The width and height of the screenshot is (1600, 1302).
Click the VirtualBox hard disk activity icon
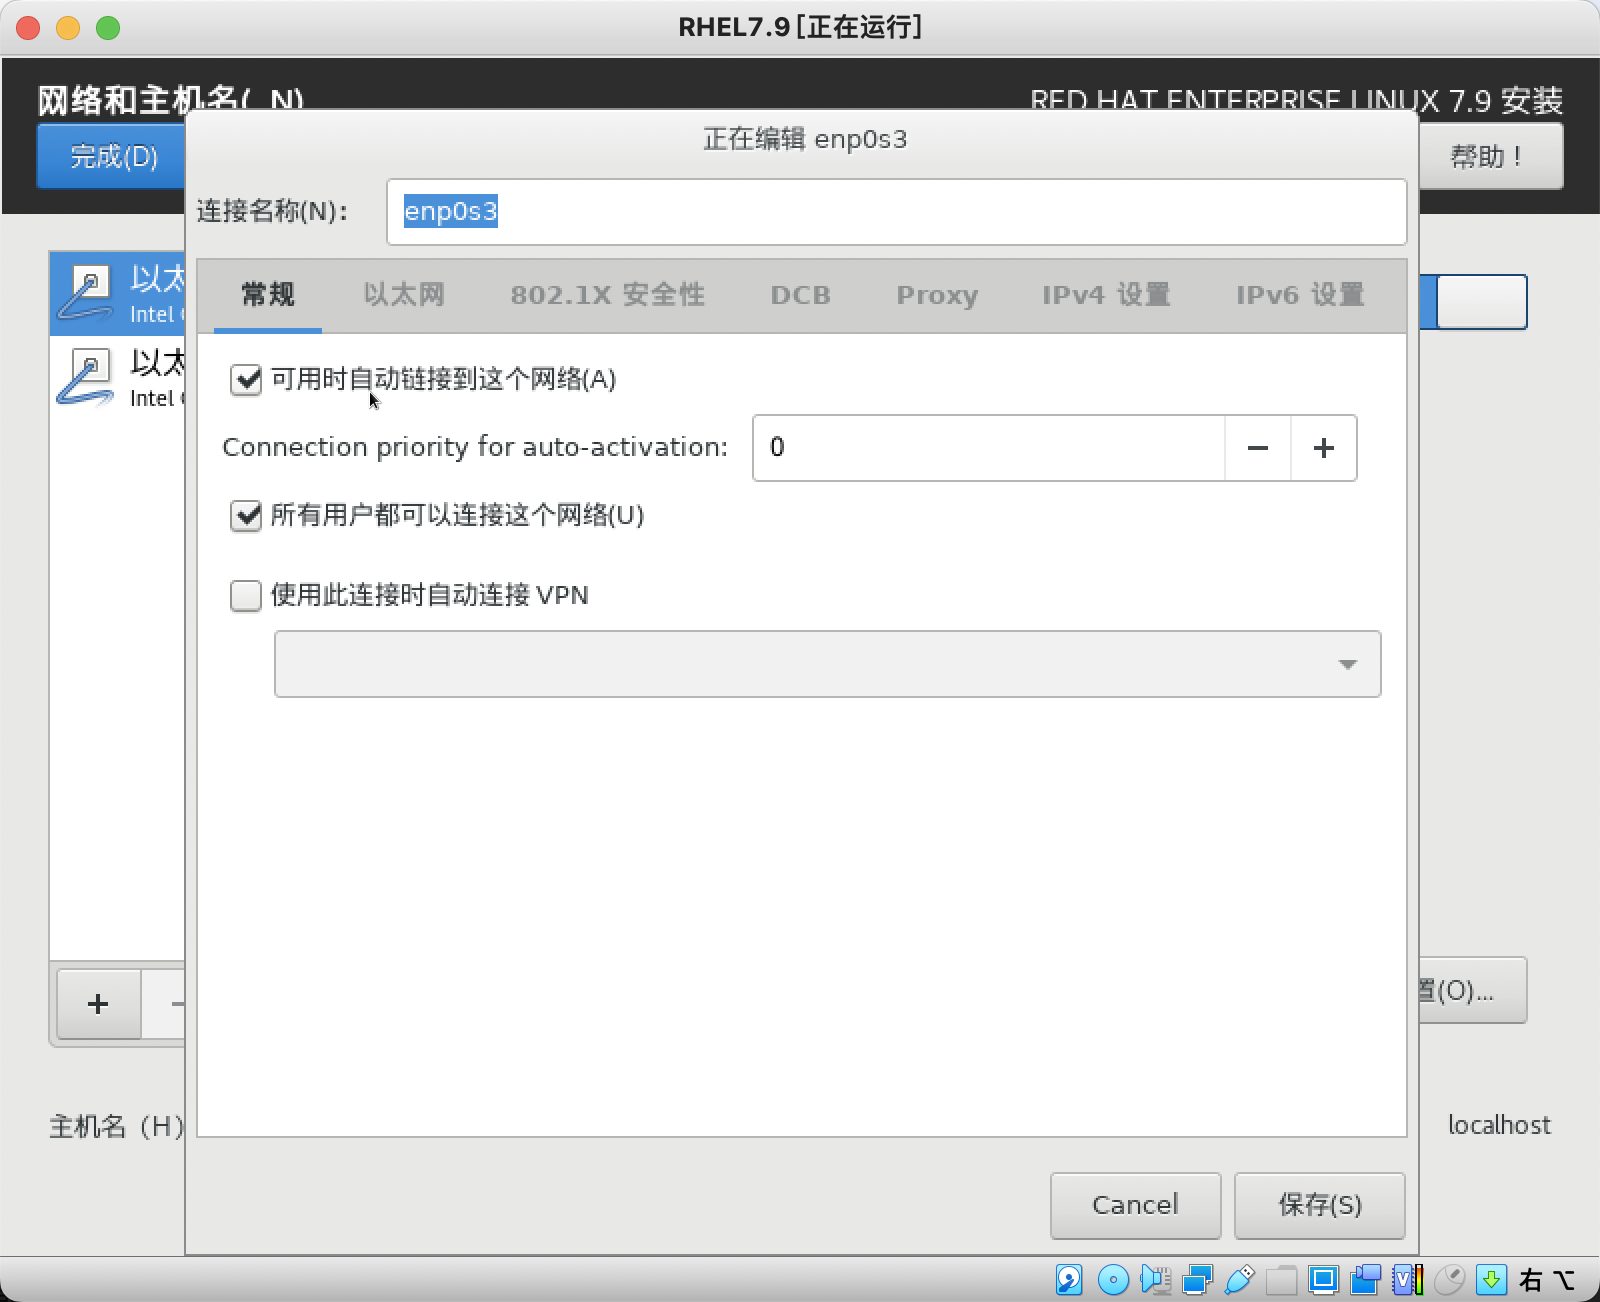1069,1279
